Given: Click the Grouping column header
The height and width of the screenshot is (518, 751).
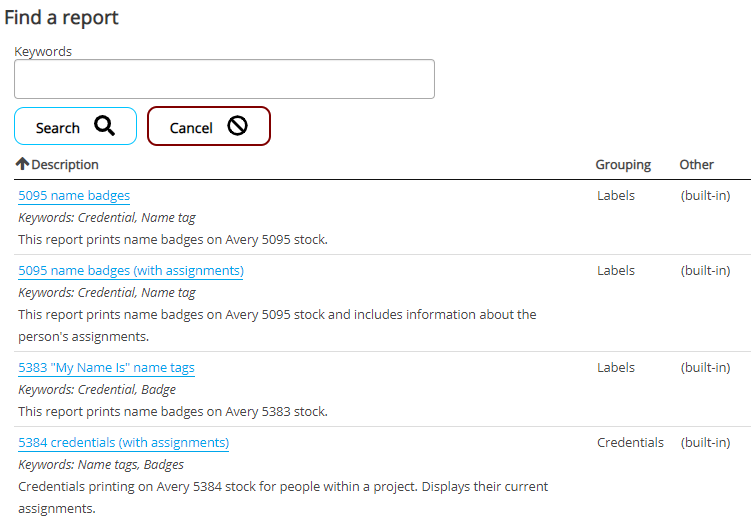Looking at the screenshot, I should (623, 164).
